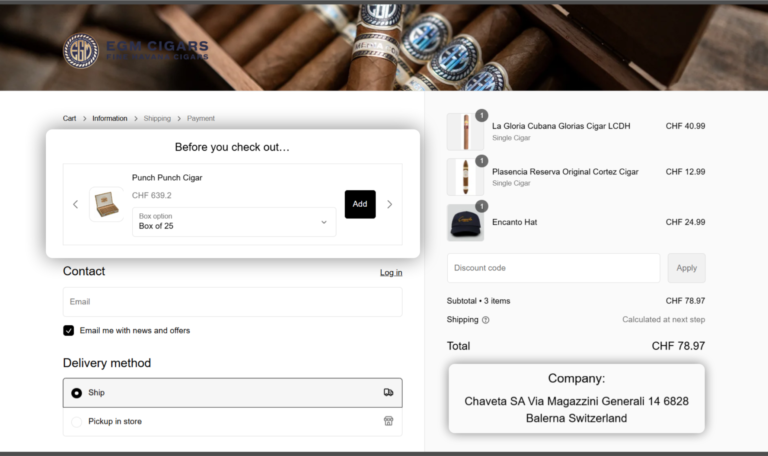Click the Encanto Hat product name
Viewport: 768px width, 456px height.
514,222
